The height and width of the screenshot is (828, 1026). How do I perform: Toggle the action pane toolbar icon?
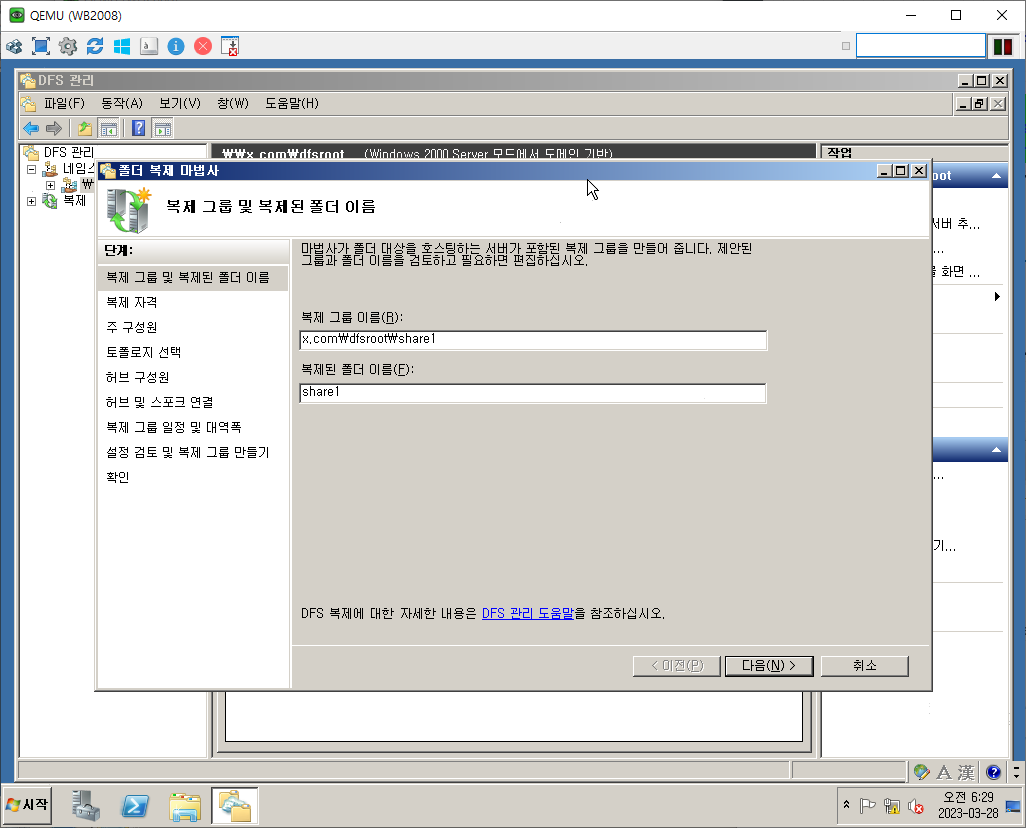(162, 128)
